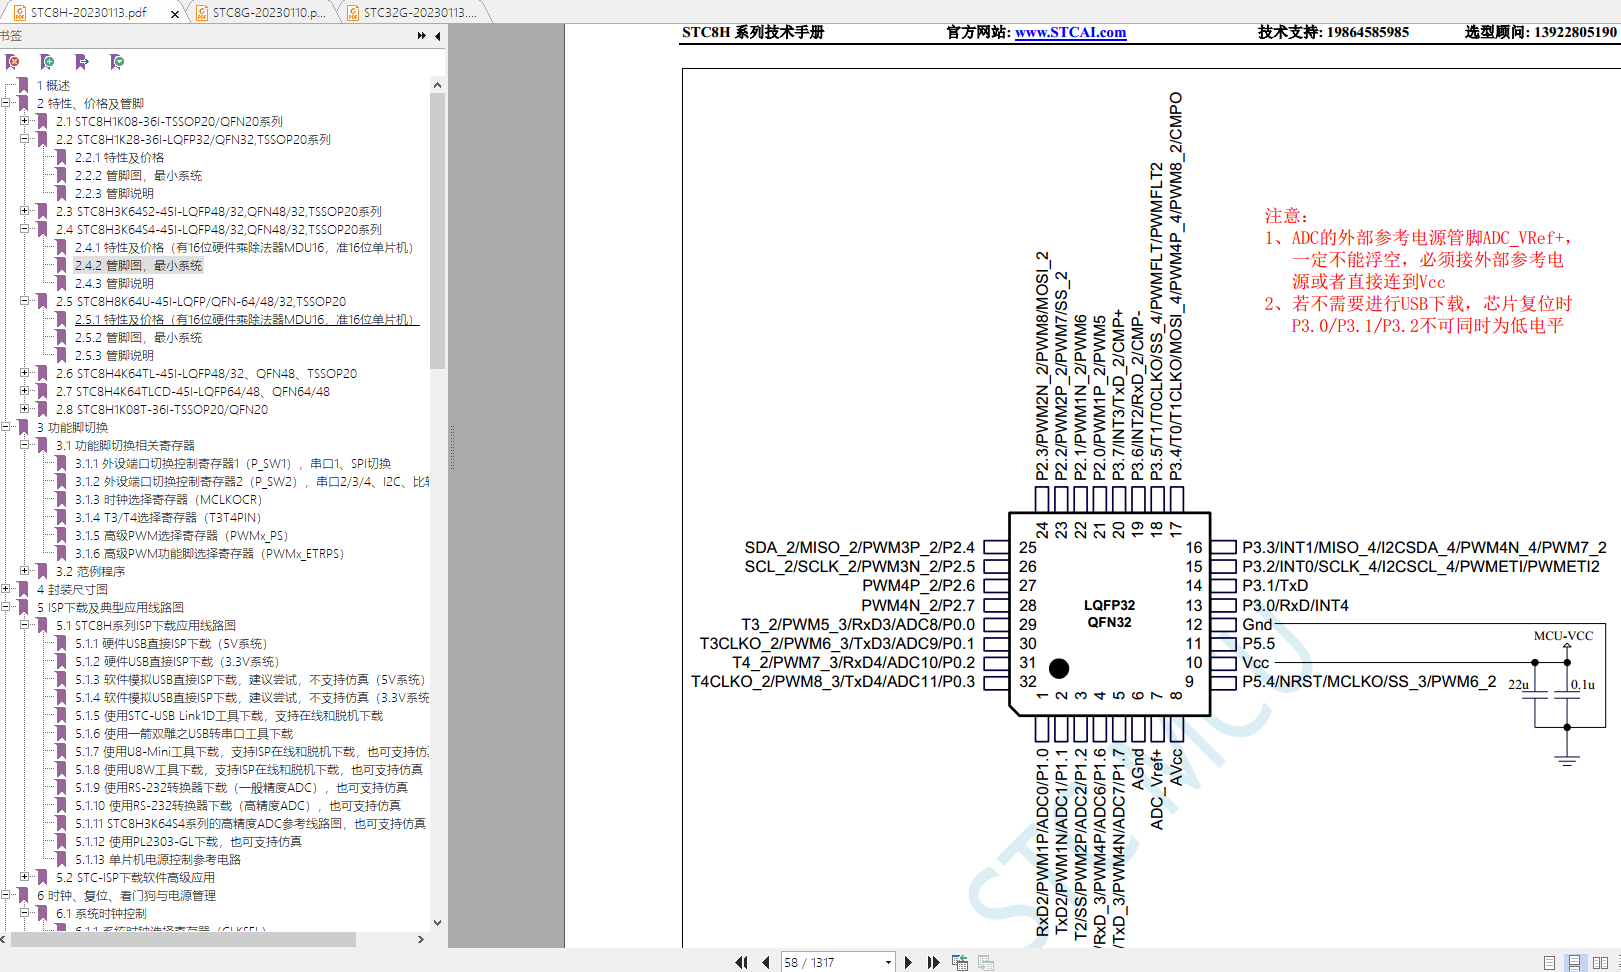The image size is (1621, 972).
Task: Expand 2.3 STC8H3K64S2-45I section
Action: pyautogui.click(x=25, y=211)
